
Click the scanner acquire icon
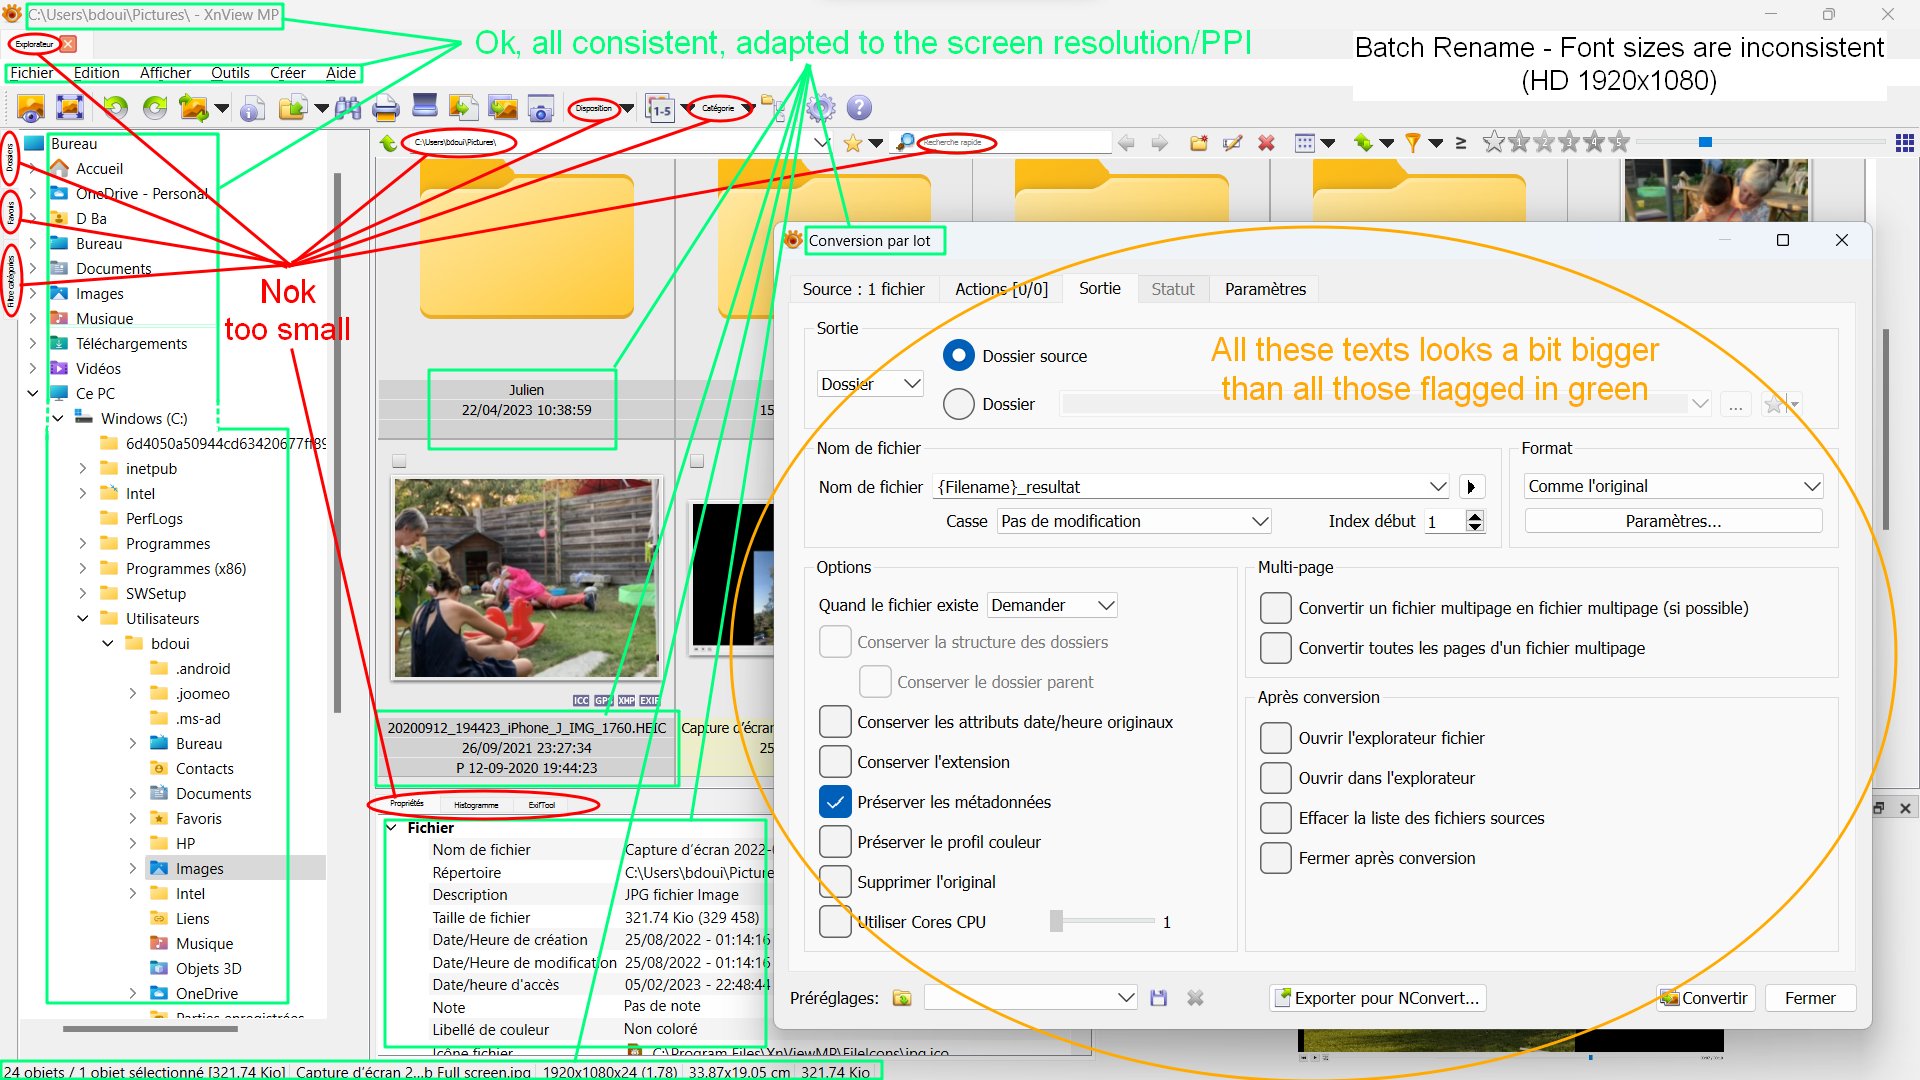425,106
